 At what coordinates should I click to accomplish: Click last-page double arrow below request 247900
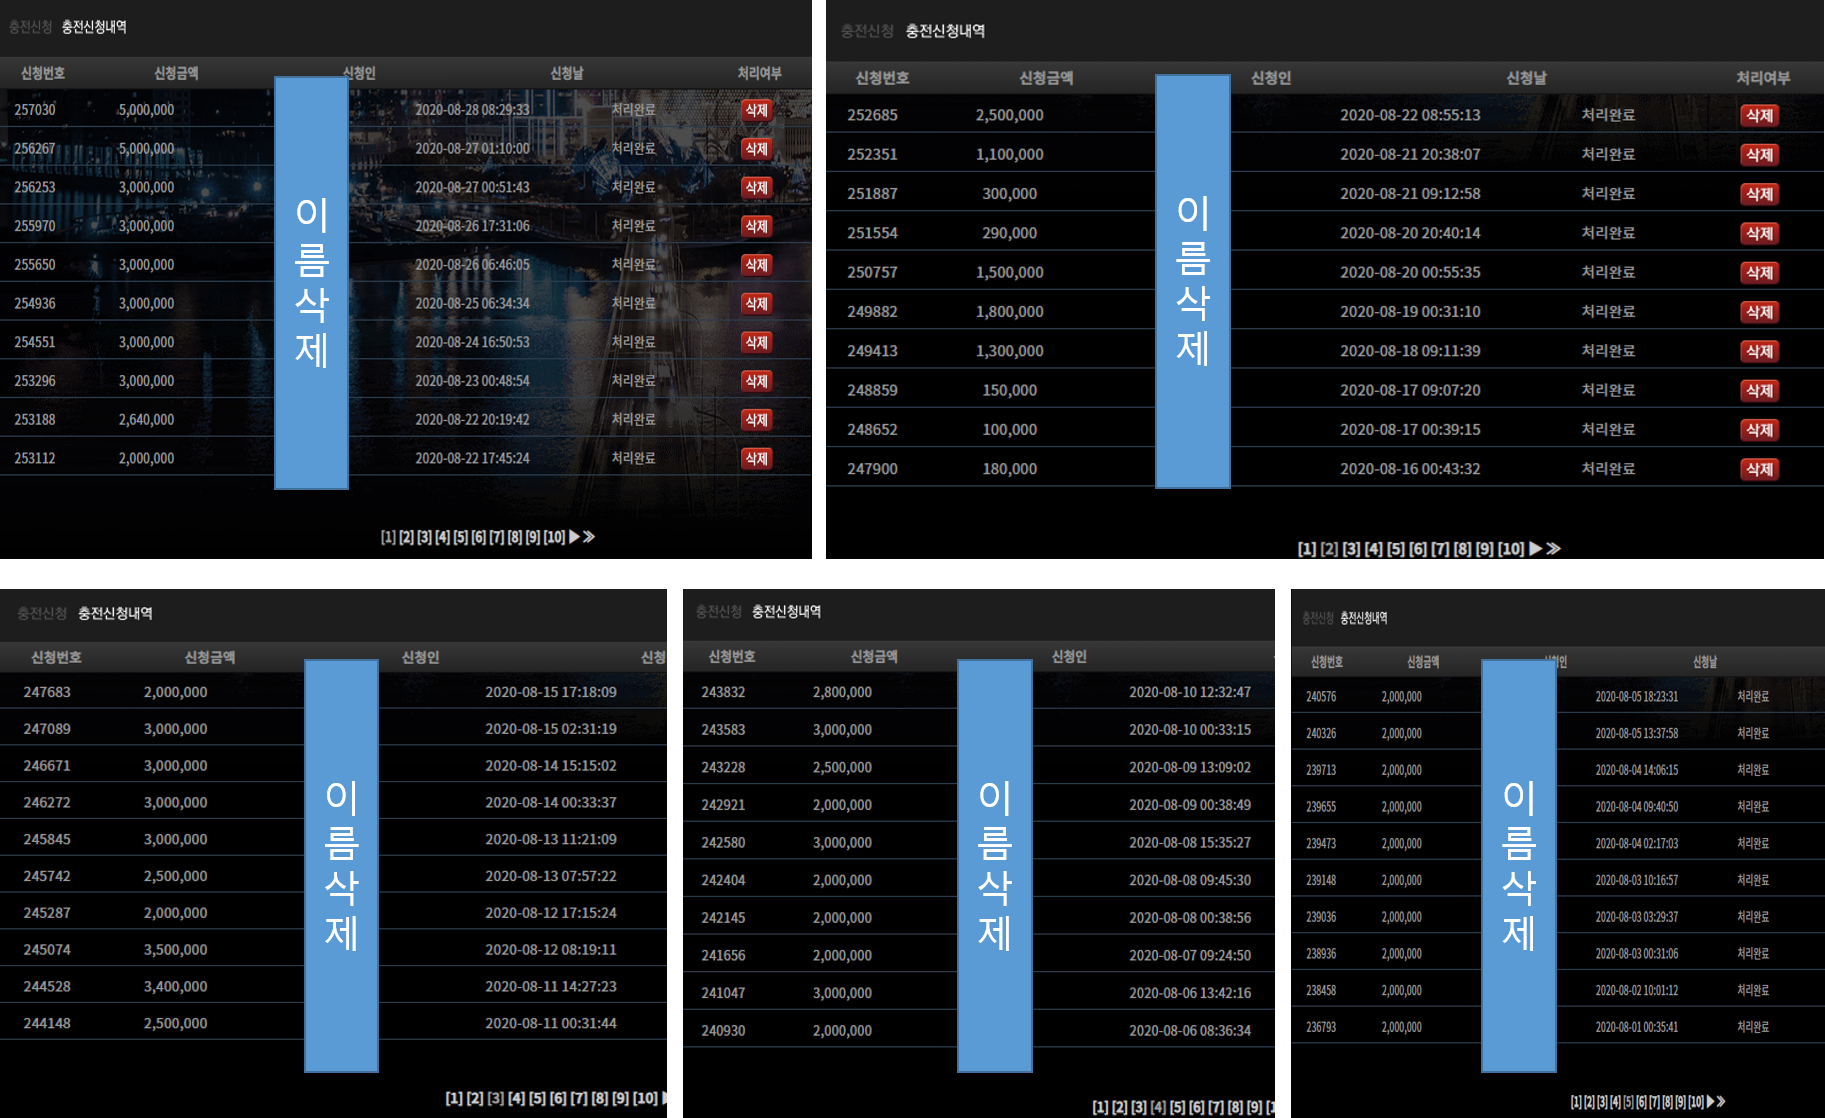1553,548
